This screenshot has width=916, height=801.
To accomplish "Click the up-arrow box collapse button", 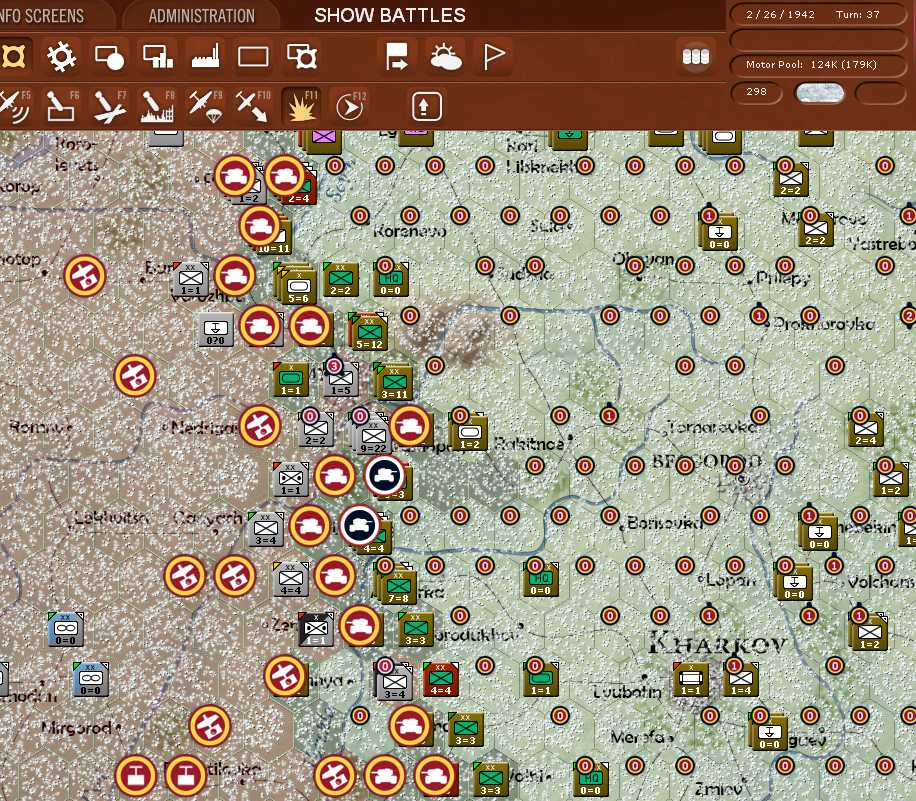I will pyautogui.click(x=426, y=106).
